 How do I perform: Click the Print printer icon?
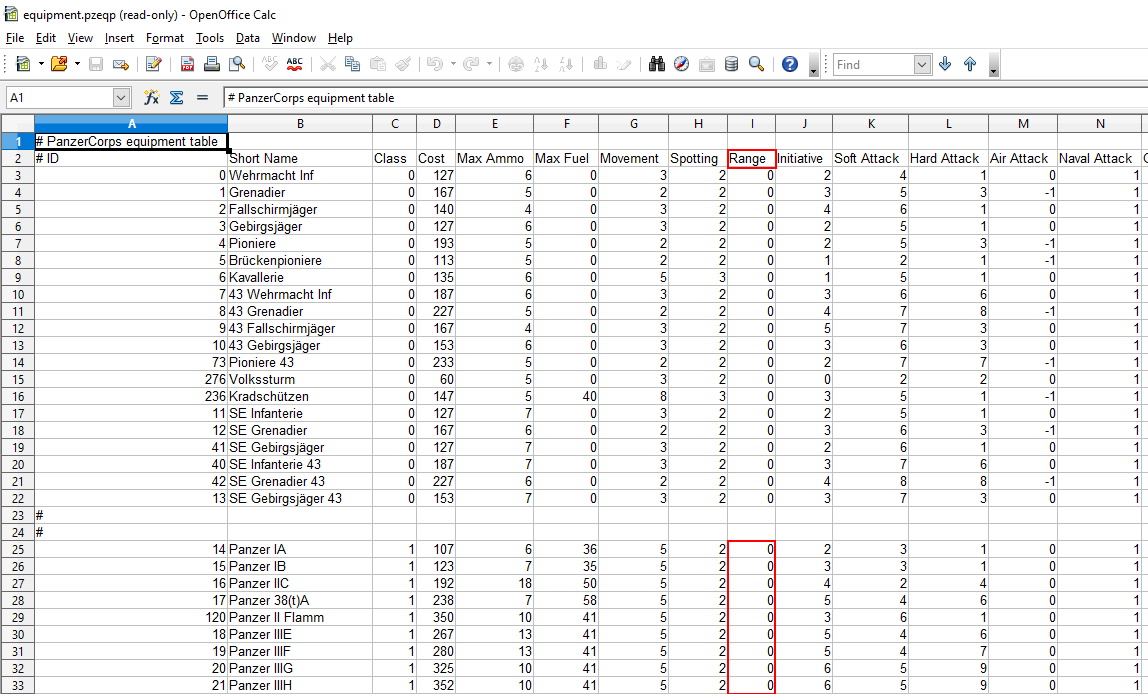[212, 64]
